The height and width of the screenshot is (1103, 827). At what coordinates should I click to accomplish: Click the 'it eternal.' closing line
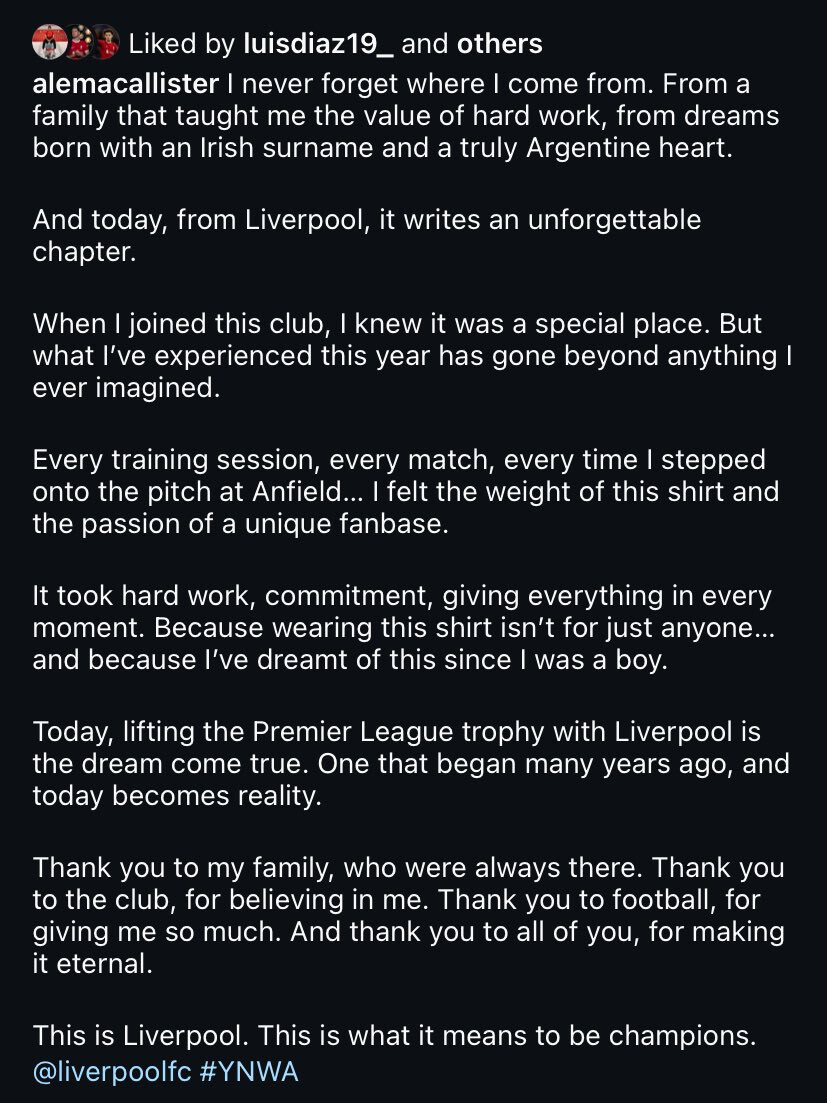(x=92, y=963)
